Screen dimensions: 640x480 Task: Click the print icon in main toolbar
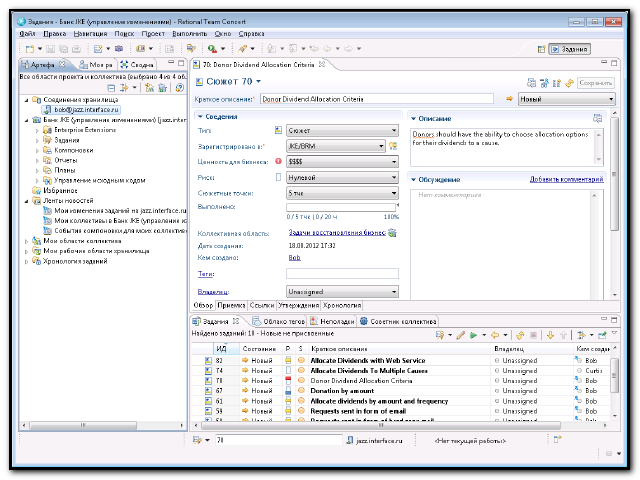pos(76,49)
